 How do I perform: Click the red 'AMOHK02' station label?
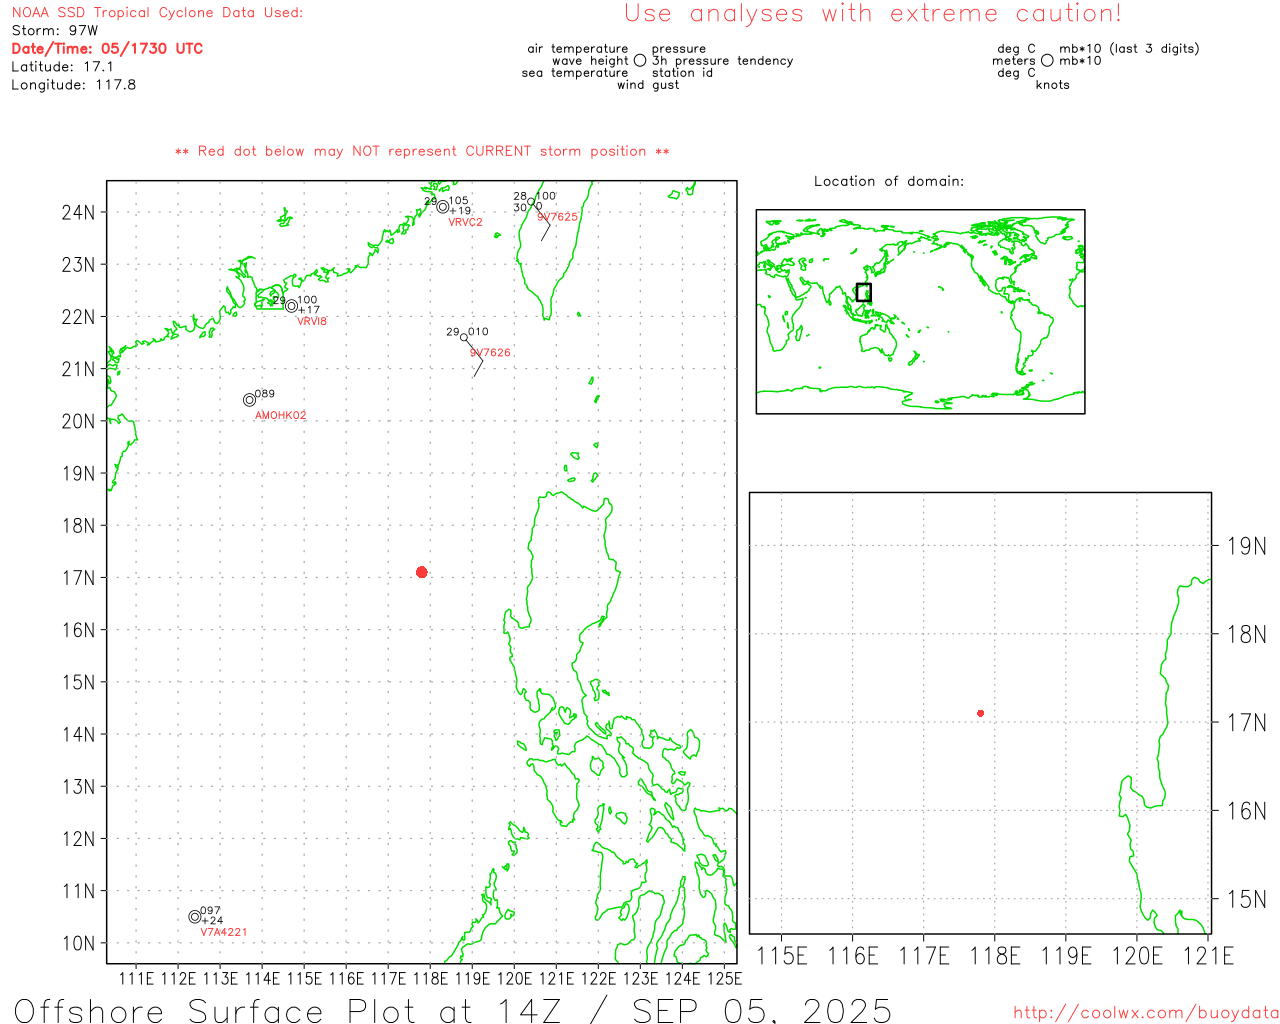click(x=281, y=416)
